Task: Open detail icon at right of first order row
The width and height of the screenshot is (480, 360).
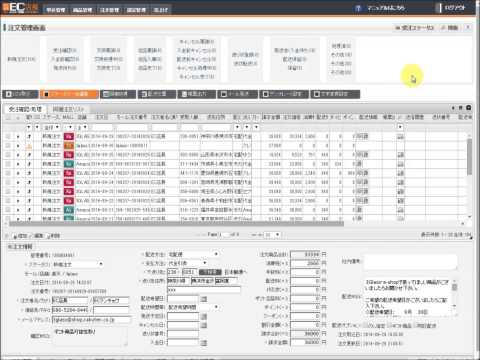Action: click(400, 136)
